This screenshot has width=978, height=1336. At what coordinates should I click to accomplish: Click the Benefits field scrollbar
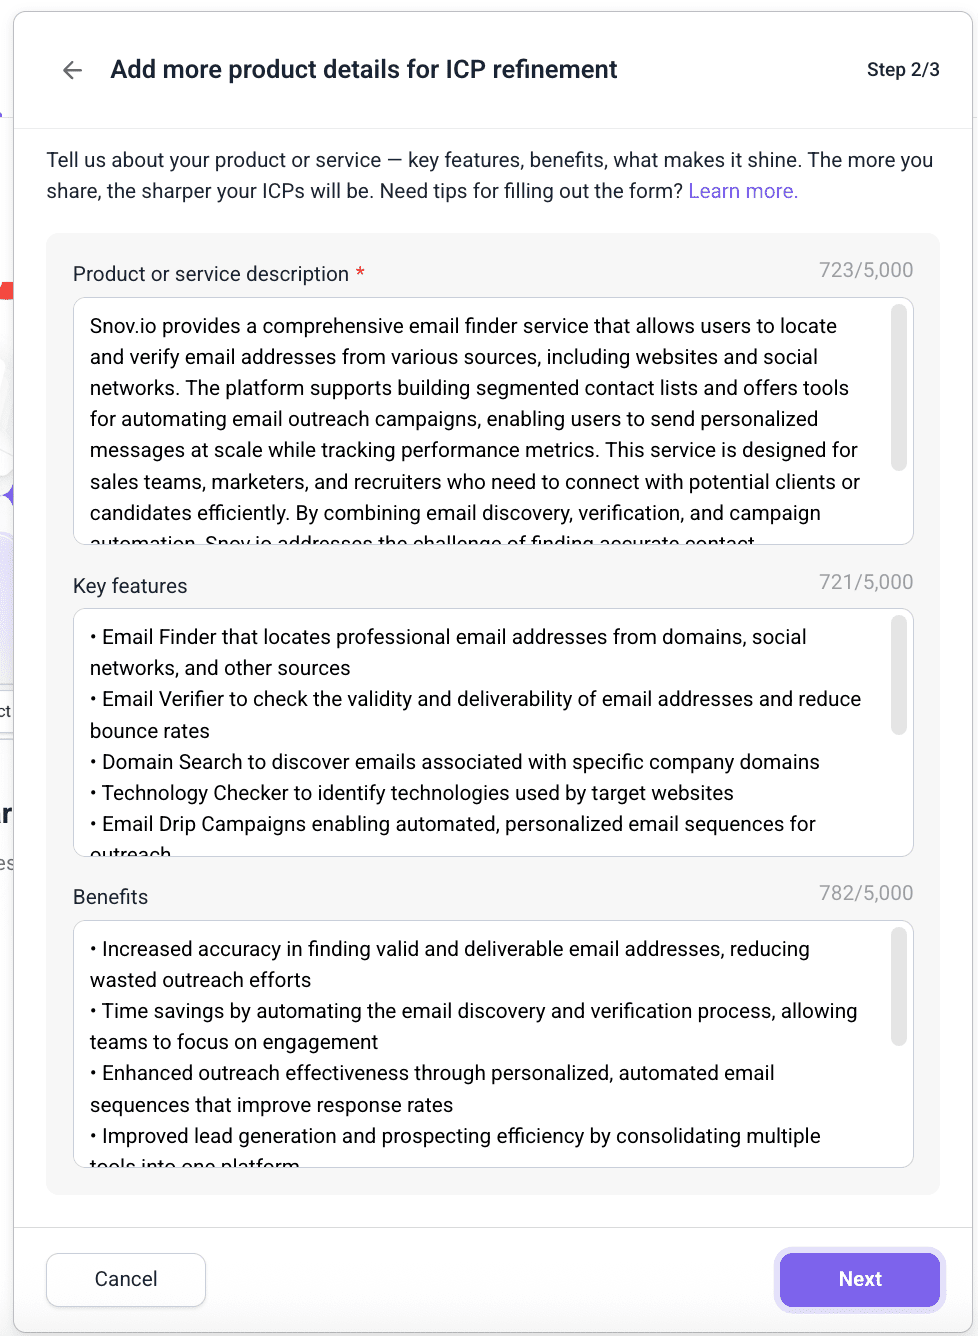click(898, 987)
